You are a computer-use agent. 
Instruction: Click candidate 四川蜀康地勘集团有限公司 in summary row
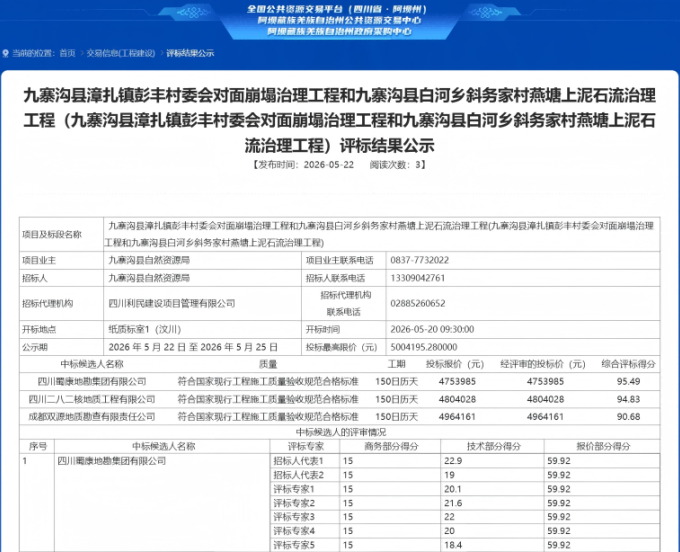[x=92, y=382]
